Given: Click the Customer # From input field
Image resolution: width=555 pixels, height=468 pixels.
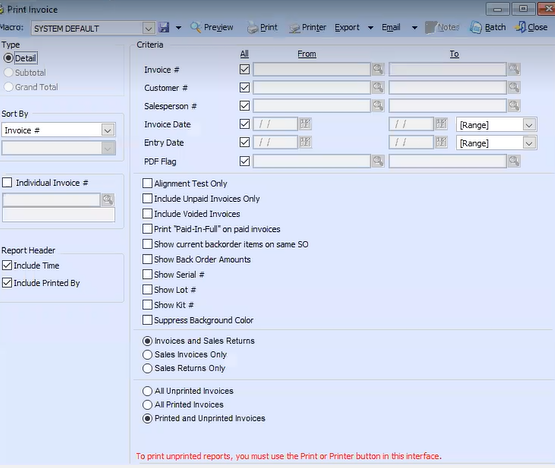Looking at the screenshot, I should tap(311, 87).
